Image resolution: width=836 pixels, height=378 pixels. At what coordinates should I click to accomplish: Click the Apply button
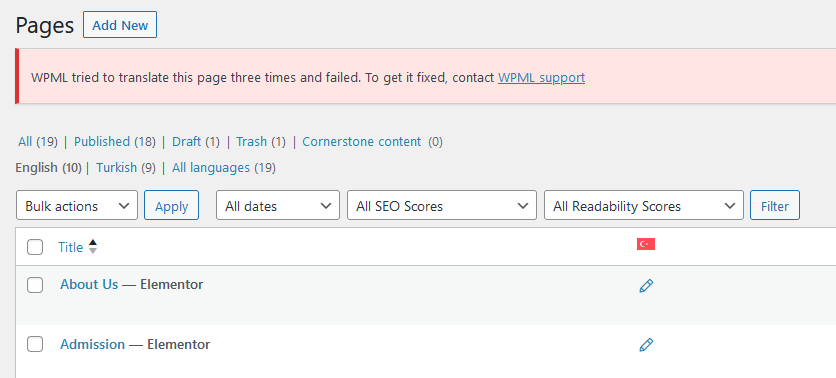point(172,205)
